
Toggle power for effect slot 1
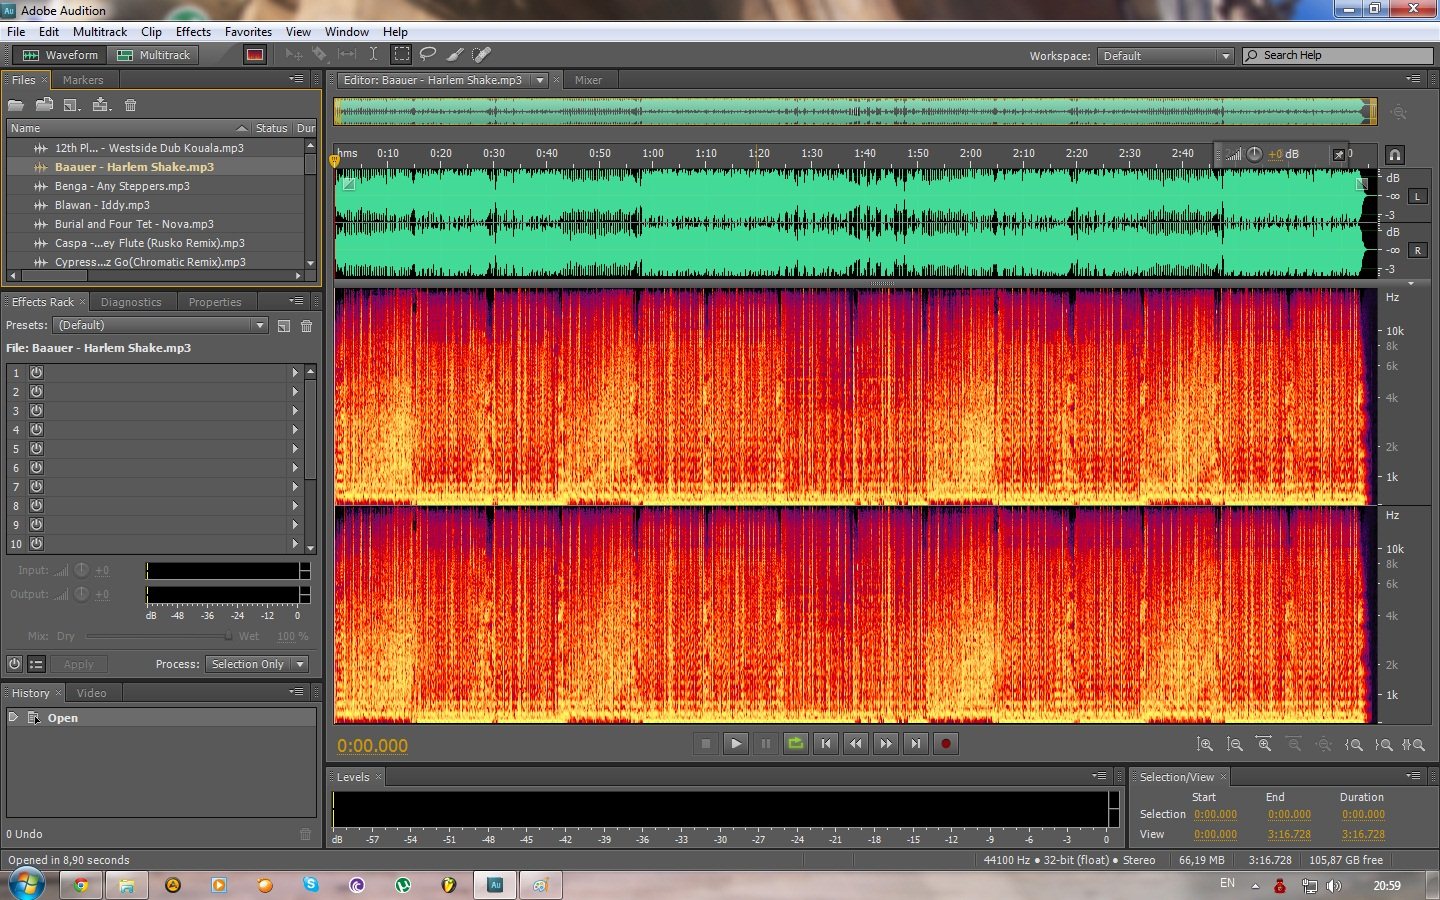click(37, 373)
